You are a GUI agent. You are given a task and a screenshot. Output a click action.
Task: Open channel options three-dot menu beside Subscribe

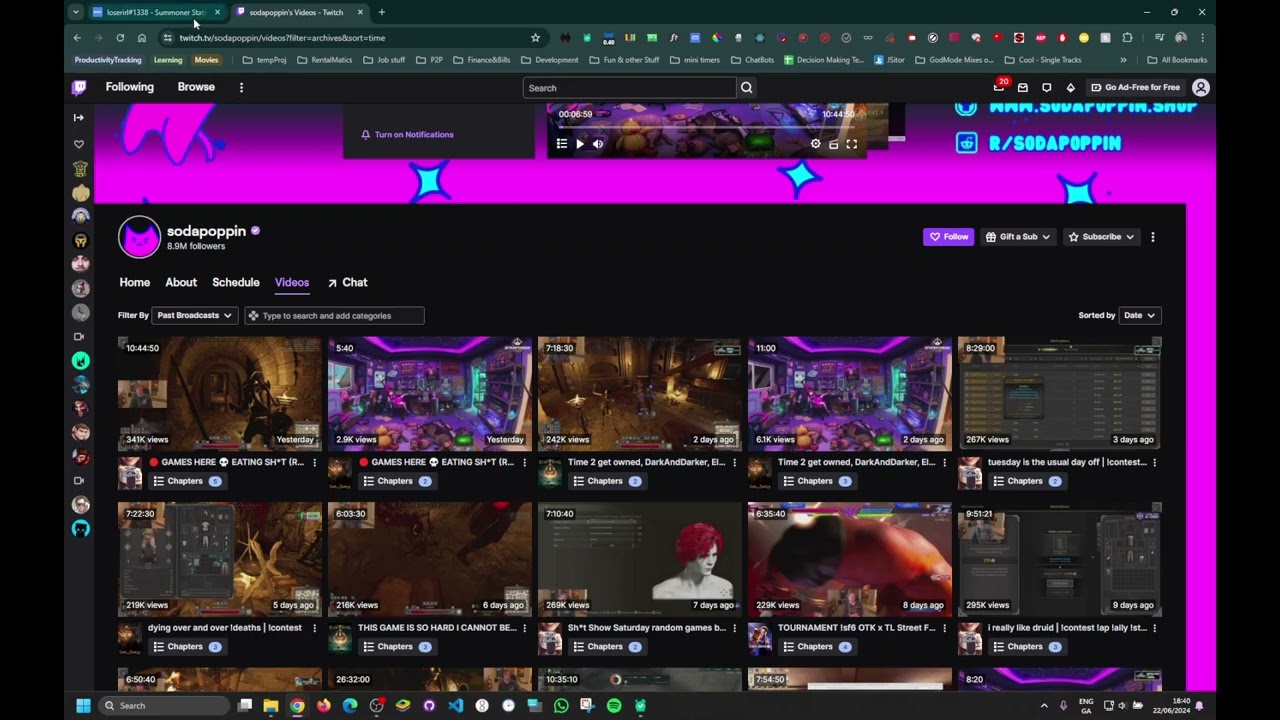(1153, 237)
